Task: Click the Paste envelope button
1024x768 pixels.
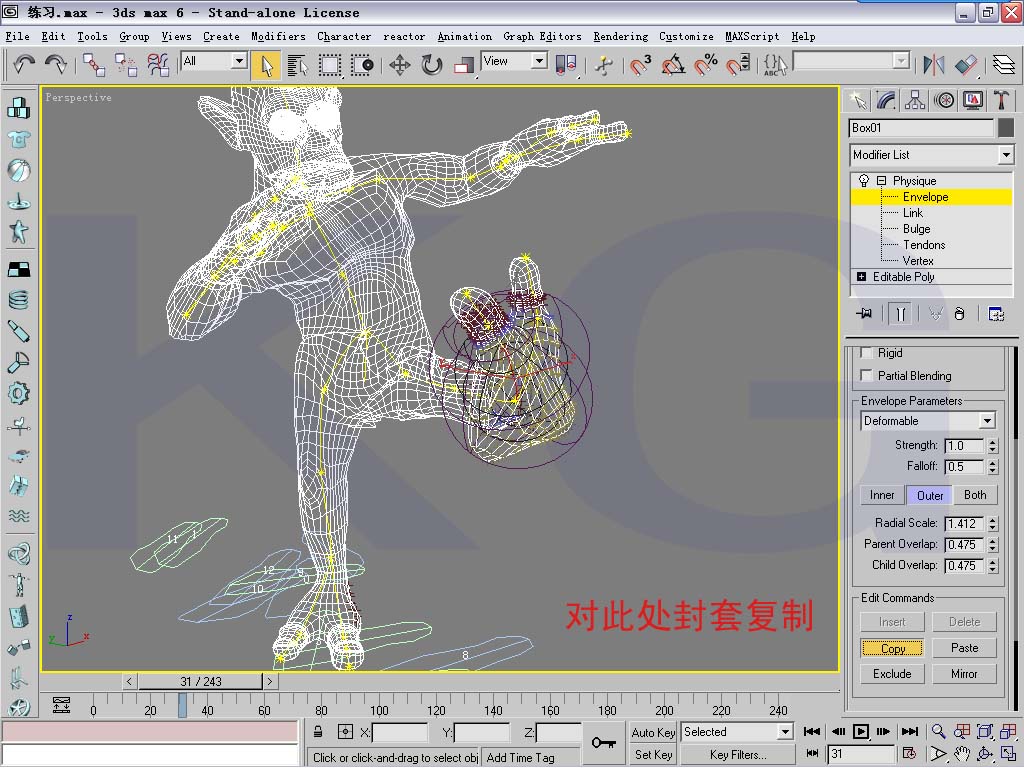Action: click(964, 648)
